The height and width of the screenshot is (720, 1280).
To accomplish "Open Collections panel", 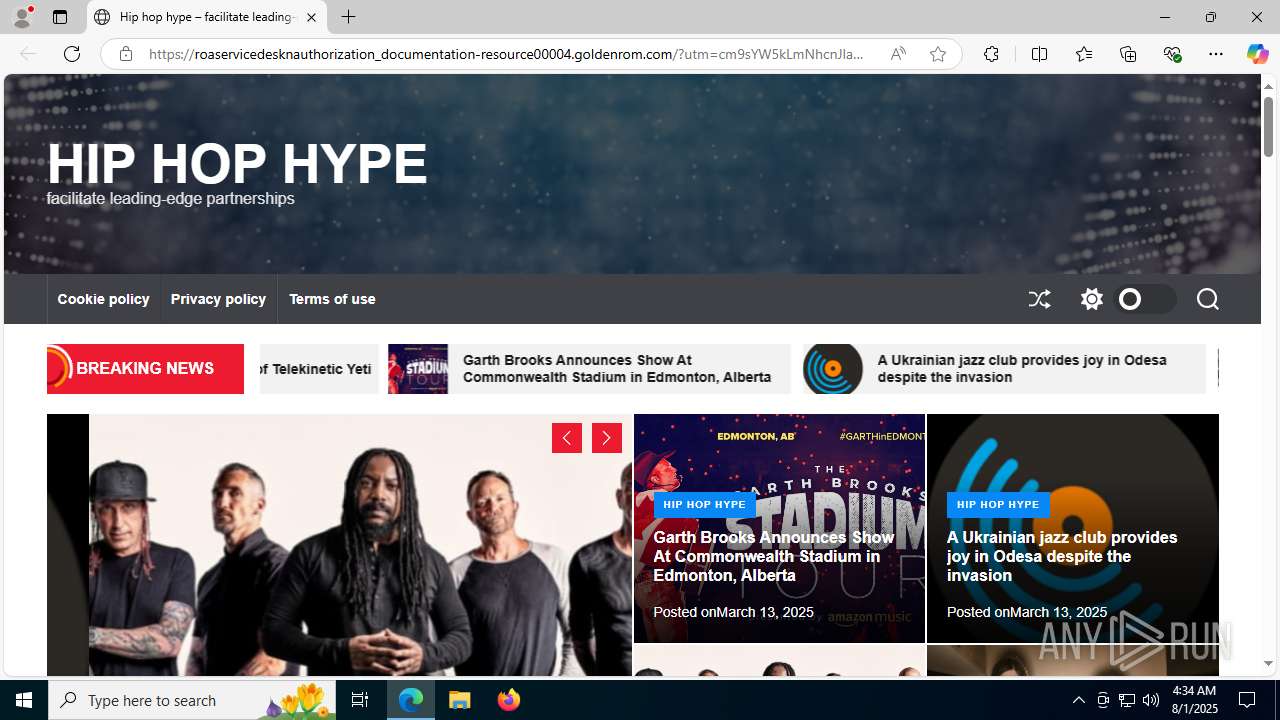I will pyautogui.click(x=1128, y=54).
